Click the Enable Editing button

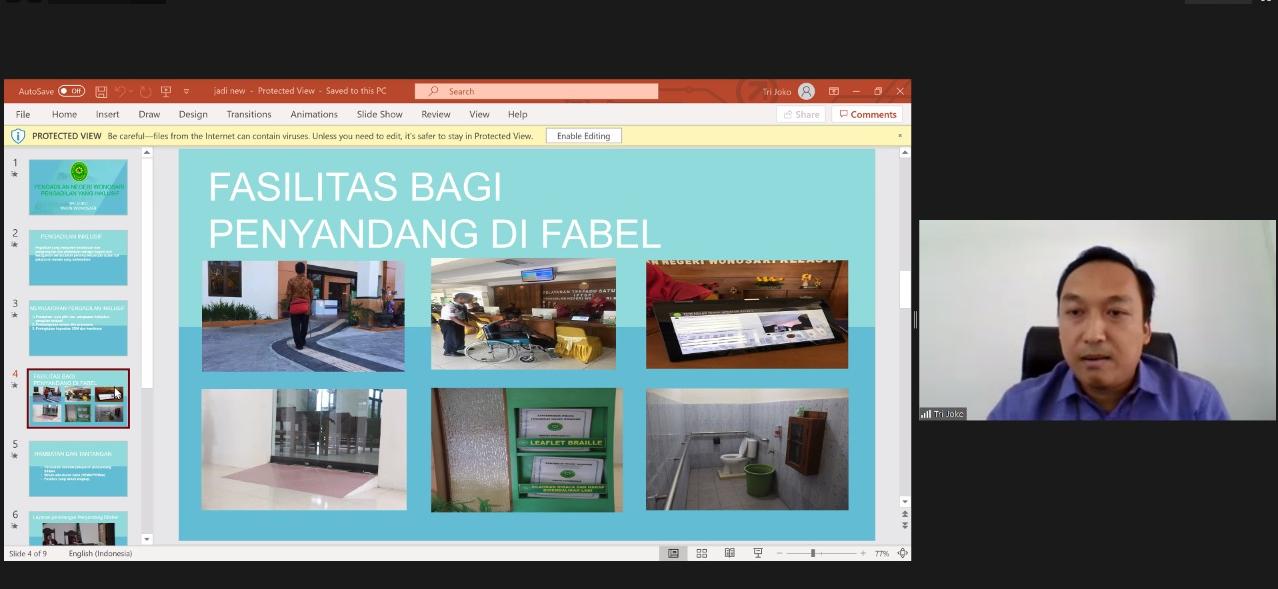coord(583,136)
